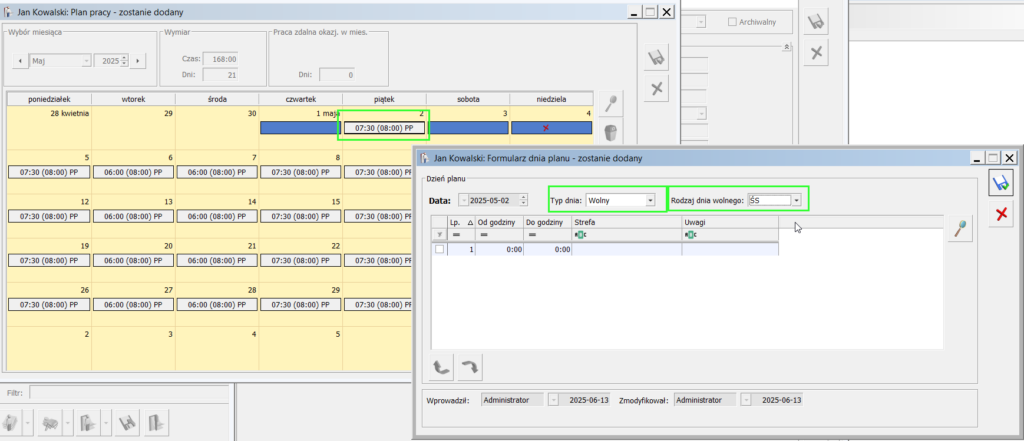Open the Typ dnia dropdown showing Wolny
Image resolution: width=1024 pixels, height=441 pixels.
pos(650,201)
